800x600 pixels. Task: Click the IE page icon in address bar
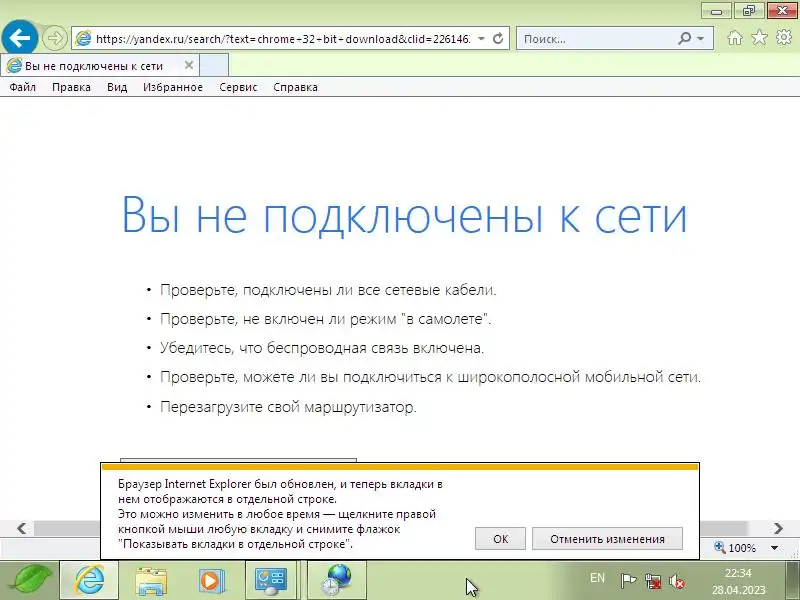pos(83,38)
